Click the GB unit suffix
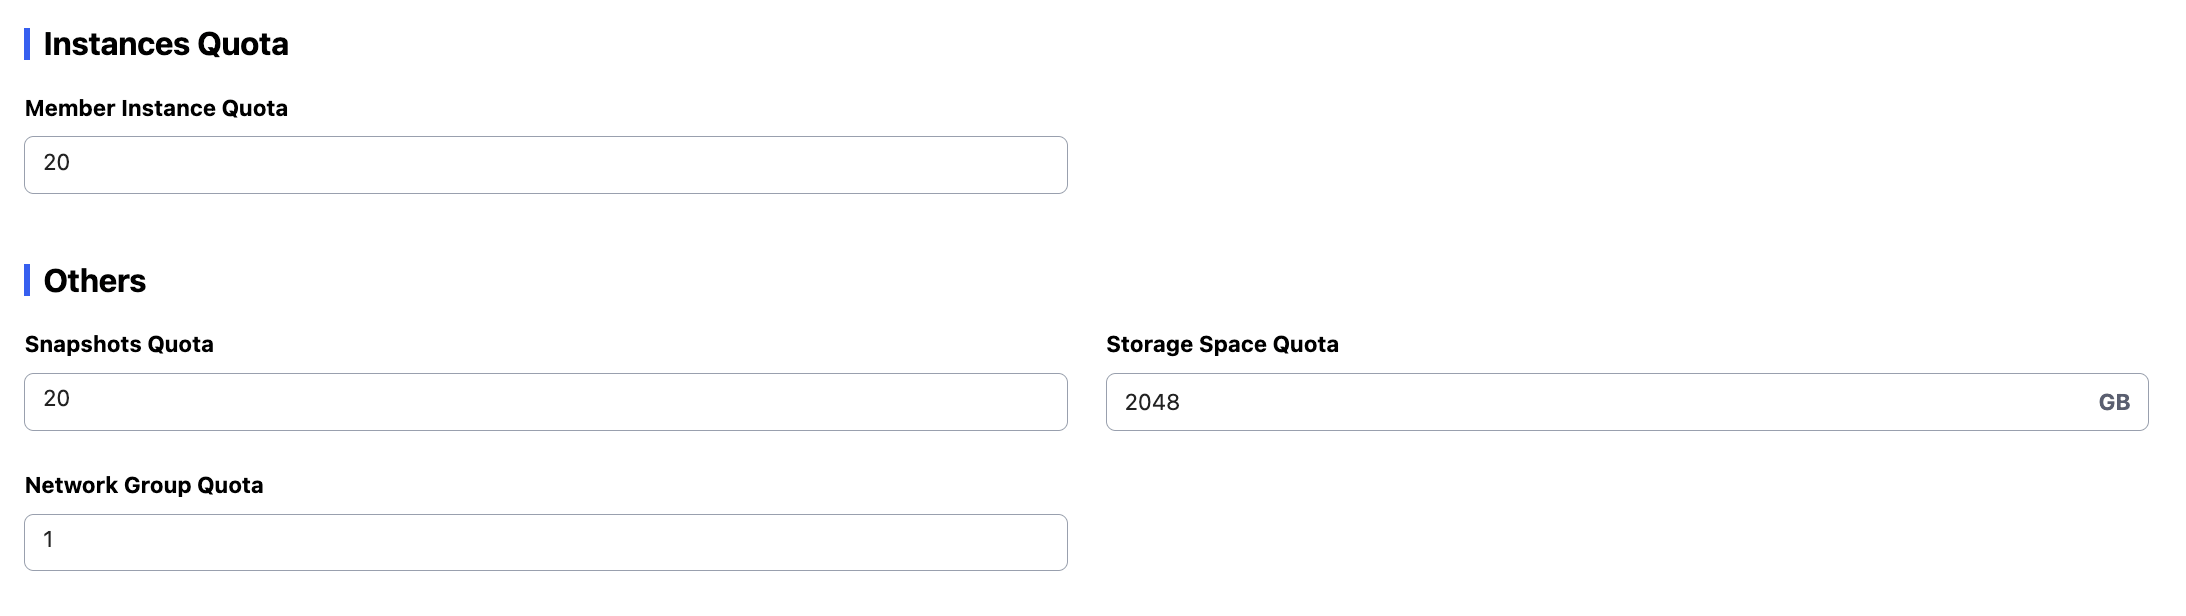2186x616 pixels. (x=2113, y=402)
